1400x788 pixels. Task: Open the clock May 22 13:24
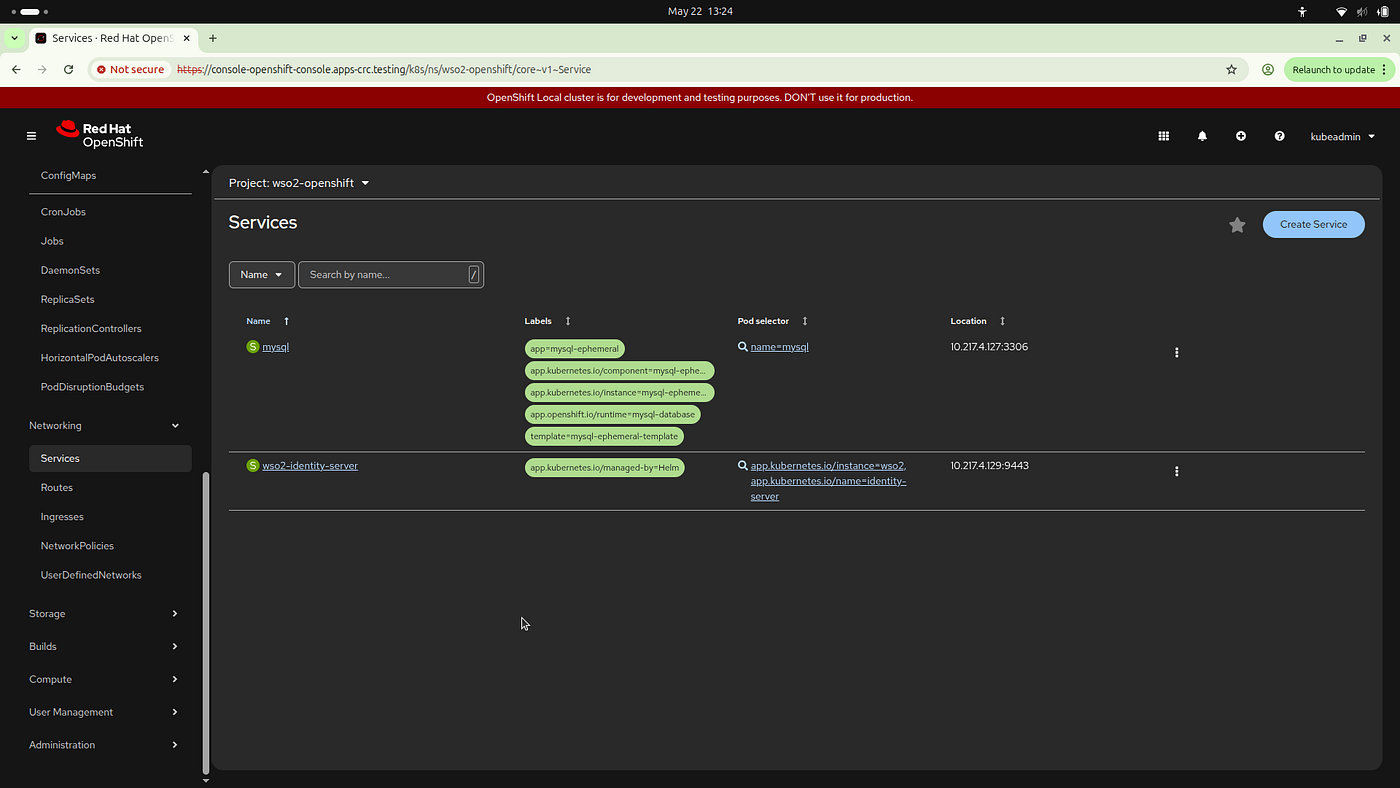[x=700, y=12]
